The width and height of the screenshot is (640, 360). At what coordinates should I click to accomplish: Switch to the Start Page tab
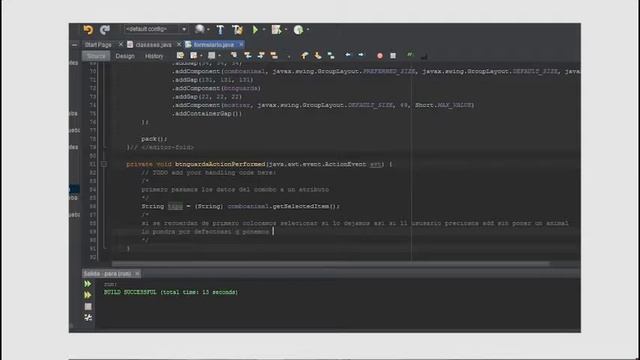point(98,44)
